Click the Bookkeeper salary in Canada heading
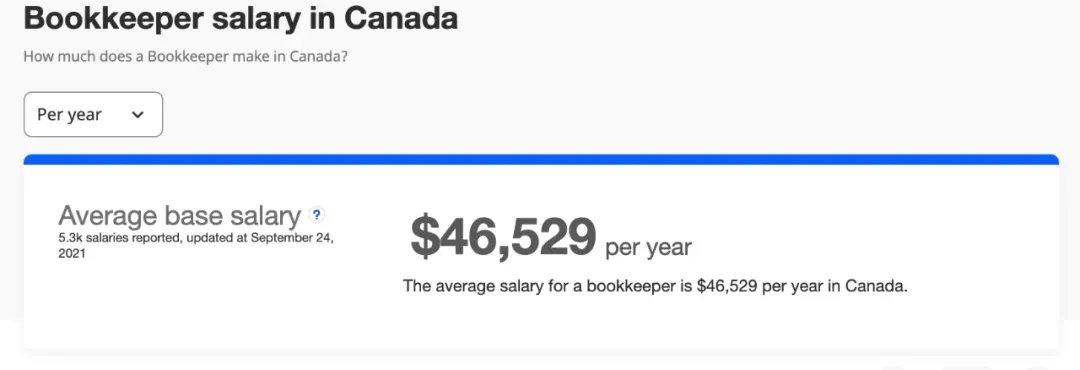 pyautogui.click(x=240, y=18)
